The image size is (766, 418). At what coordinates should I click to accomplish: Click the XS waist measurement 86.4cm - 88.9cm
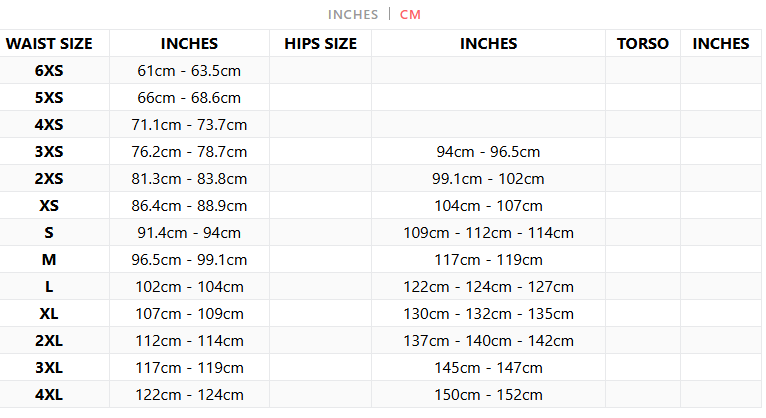pyautogui.click(x=189, y=206)
